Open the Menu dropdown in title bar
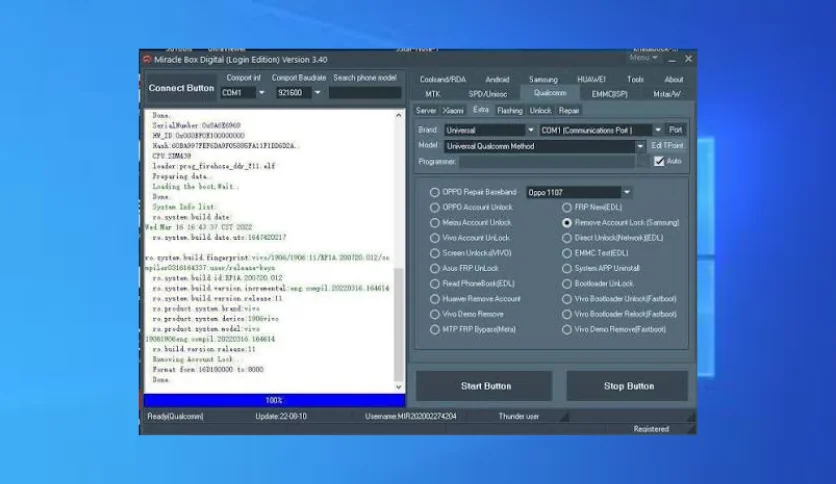The height and width of the screenshot is (484, 836). pyautogui.click(x=644, y=58)
